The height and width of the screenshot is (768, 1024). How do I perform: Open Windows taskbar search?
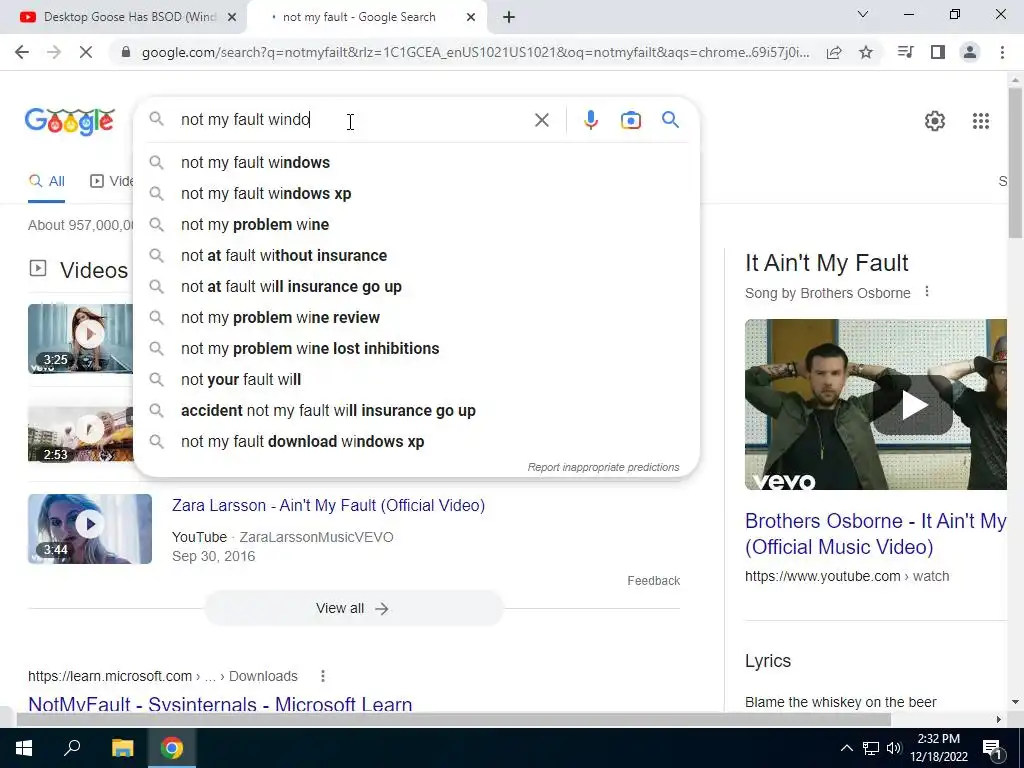pyautogui.click(x=72, y=748)
